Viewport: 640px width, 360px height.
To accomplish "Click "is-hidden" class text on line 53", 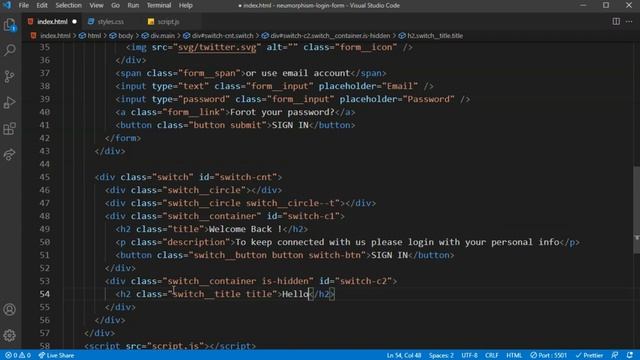I will 285,281.
